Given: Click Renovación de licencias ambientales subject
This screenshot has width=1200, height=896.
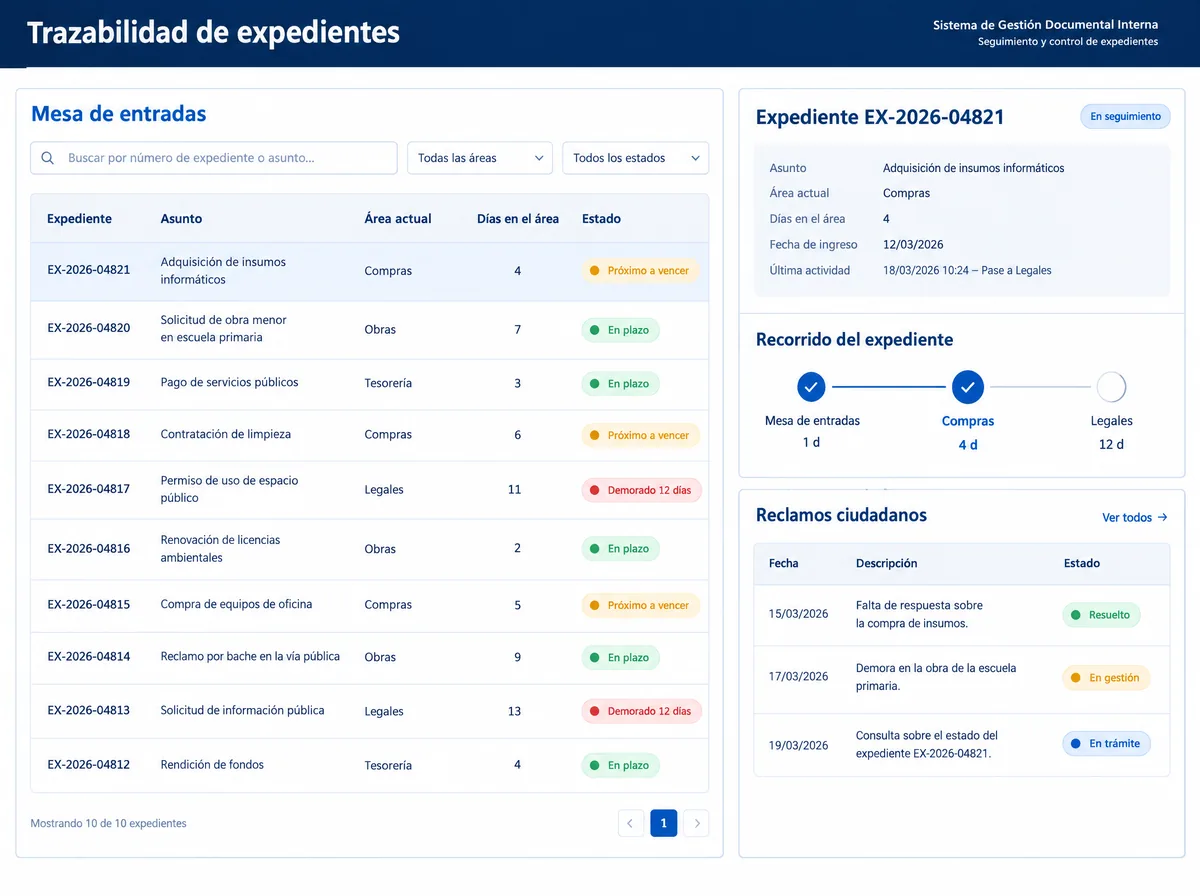Looking at the screenshot, I should [220, 549].
